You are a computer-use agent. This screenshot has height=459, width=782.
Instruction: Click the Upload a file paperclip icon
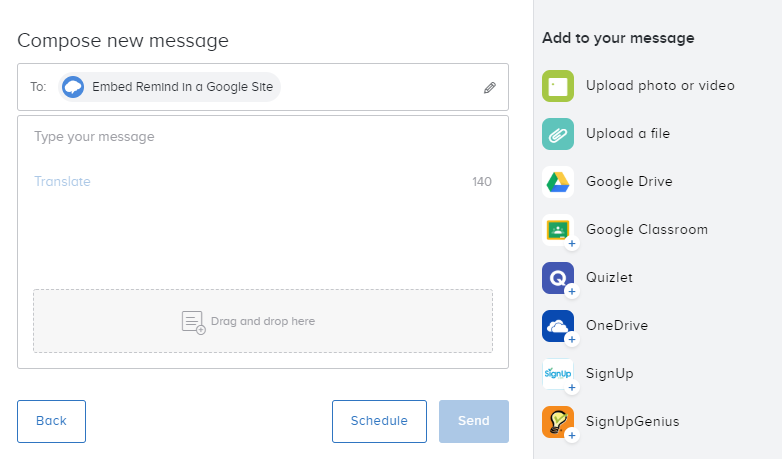coord(558,134)
